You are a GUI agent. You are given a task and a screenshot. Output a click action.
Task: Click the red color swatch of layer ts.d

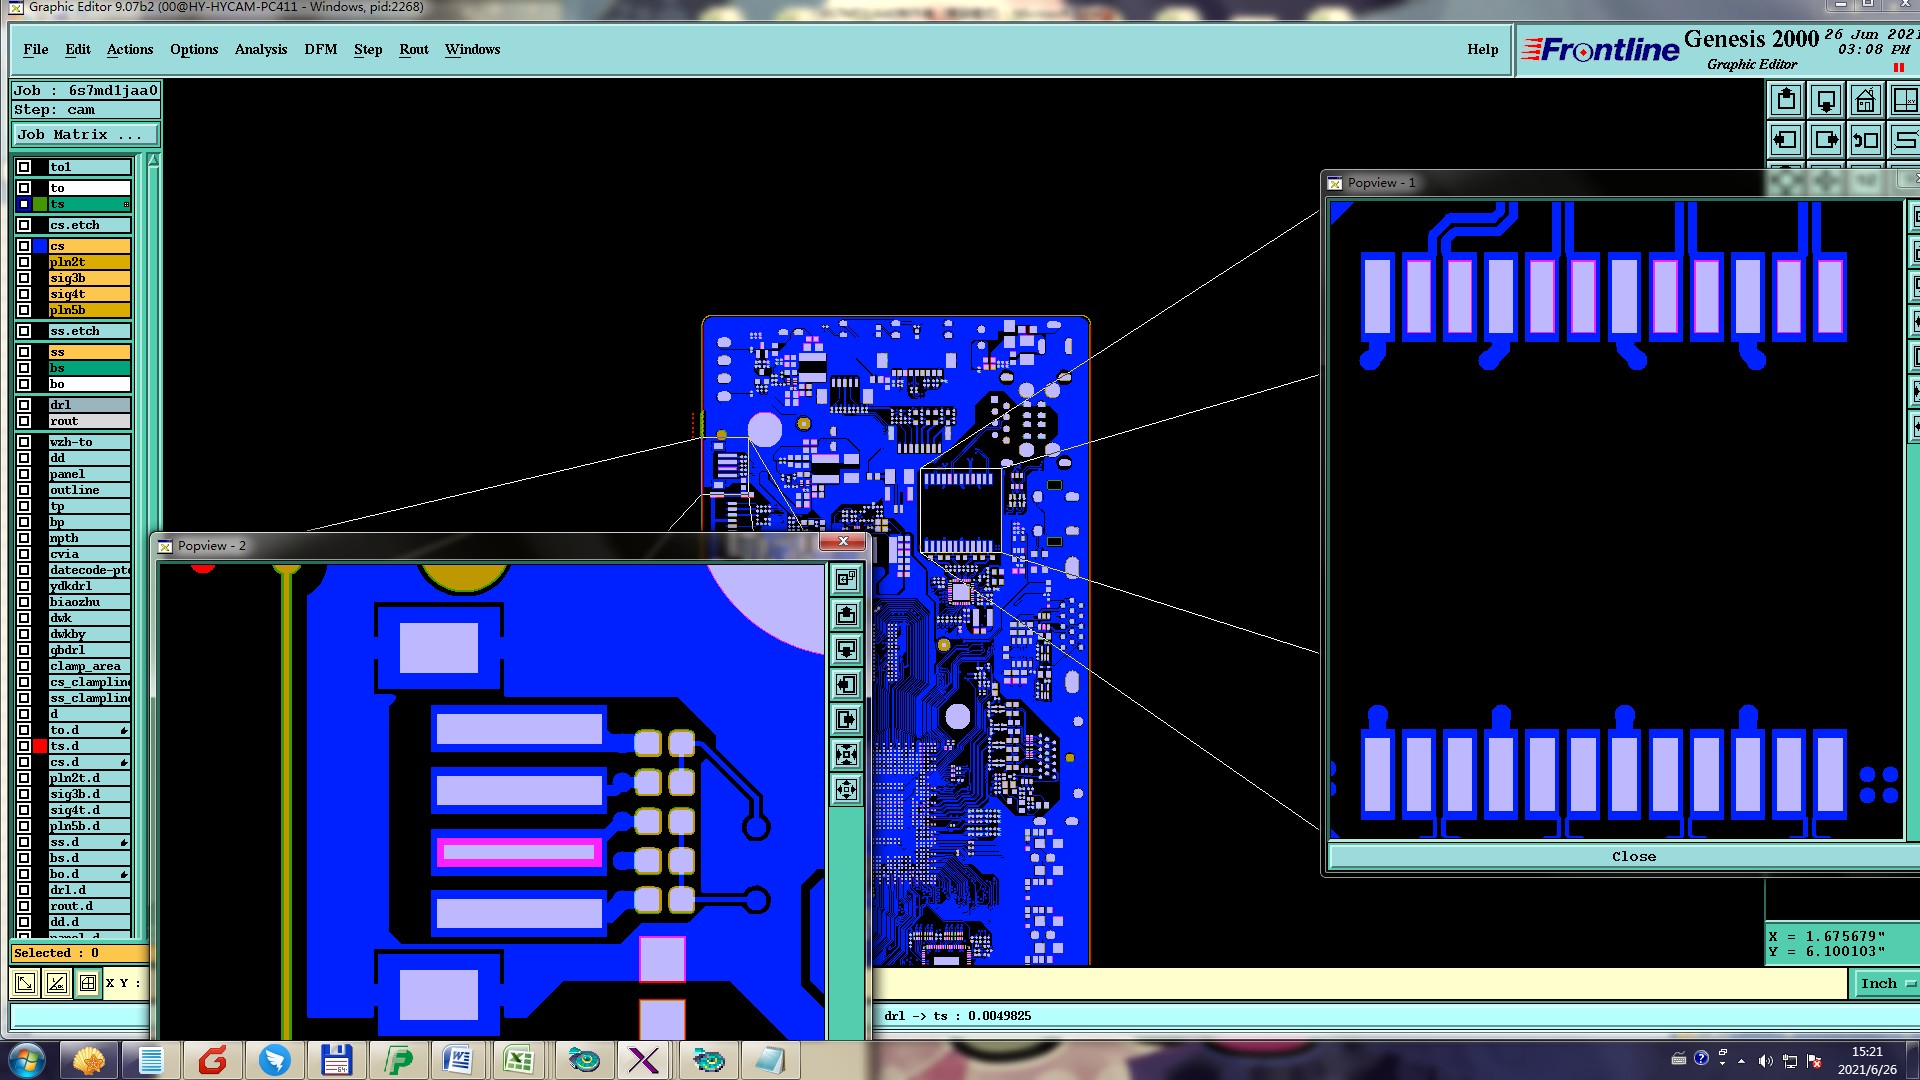coord(40,746)
